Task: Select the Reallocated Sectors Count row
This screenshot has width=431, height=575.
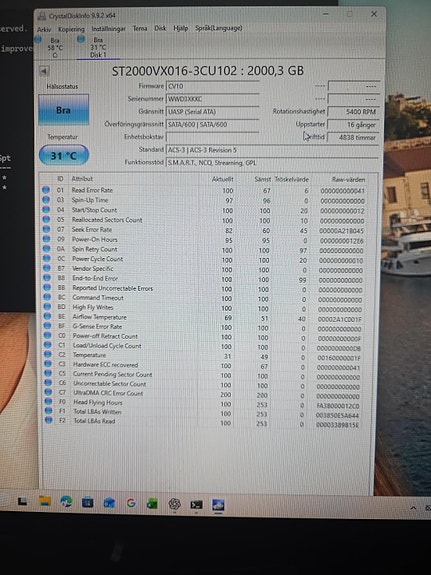Action: 204,220
